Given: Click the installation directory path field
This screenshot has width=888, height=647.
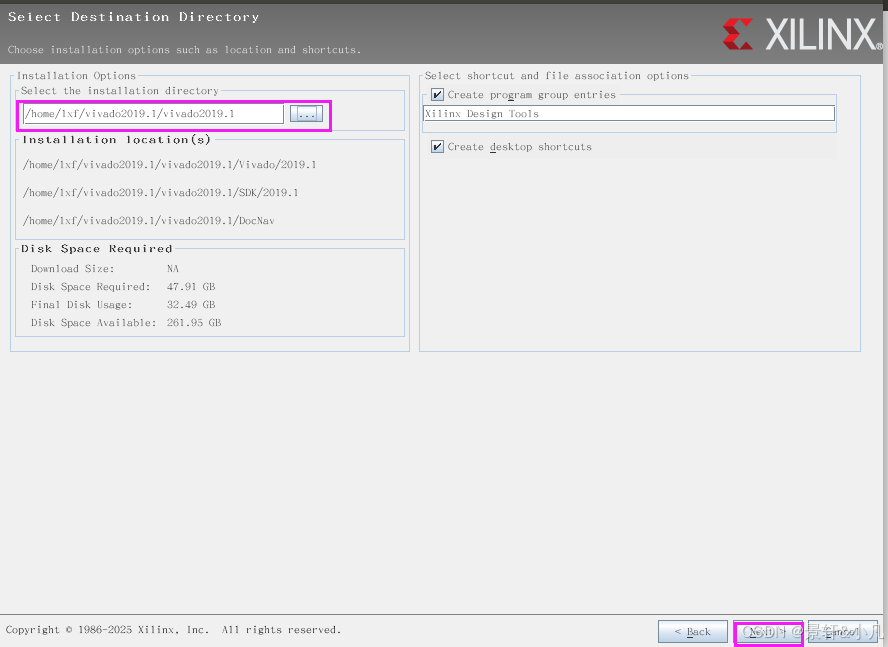Looking at the screenshot, I should tap(153, 114).
